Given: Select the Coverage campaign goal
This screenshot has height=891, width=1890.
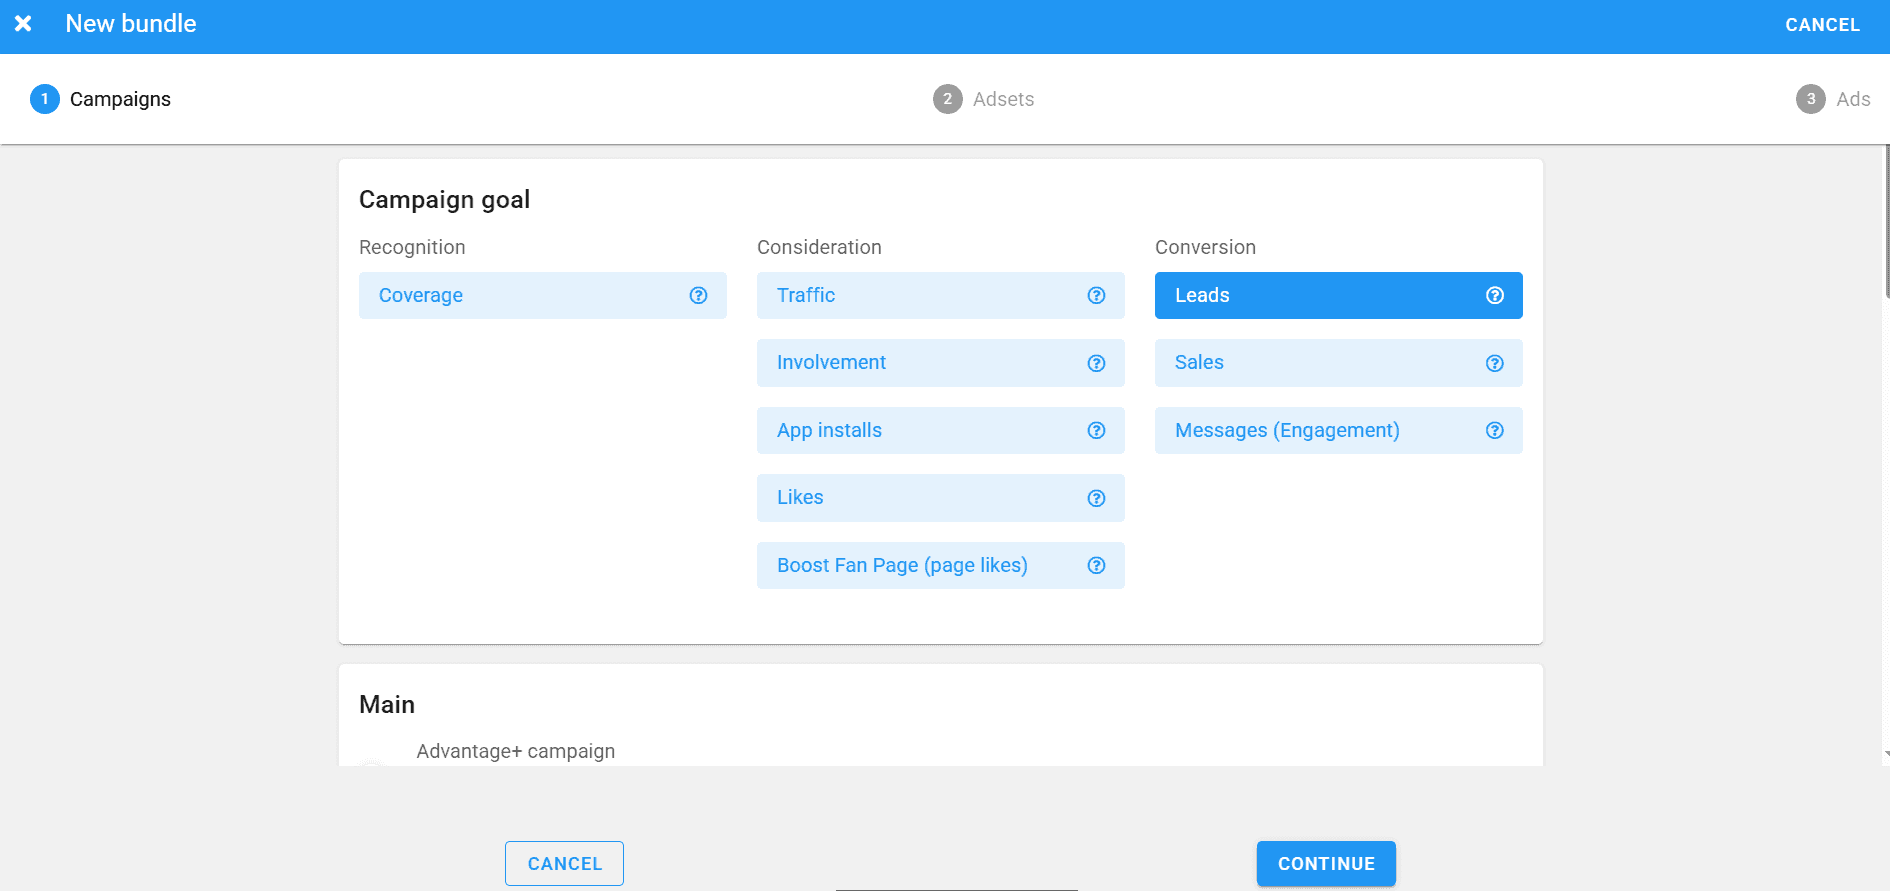Looking at the screenshot, I should pos(520,295).
